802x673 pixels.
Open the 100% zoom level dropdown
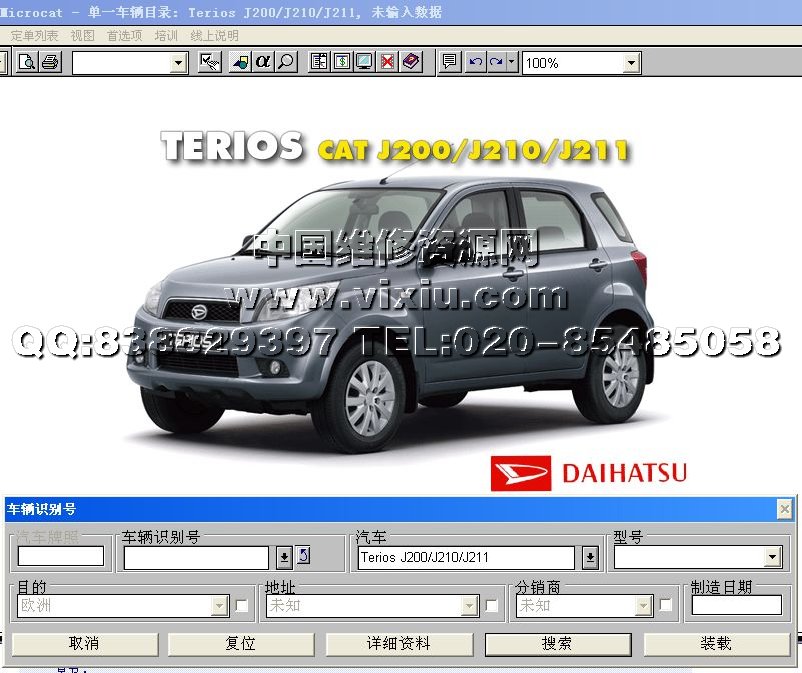pyautogui.click(x=631, y=63)
